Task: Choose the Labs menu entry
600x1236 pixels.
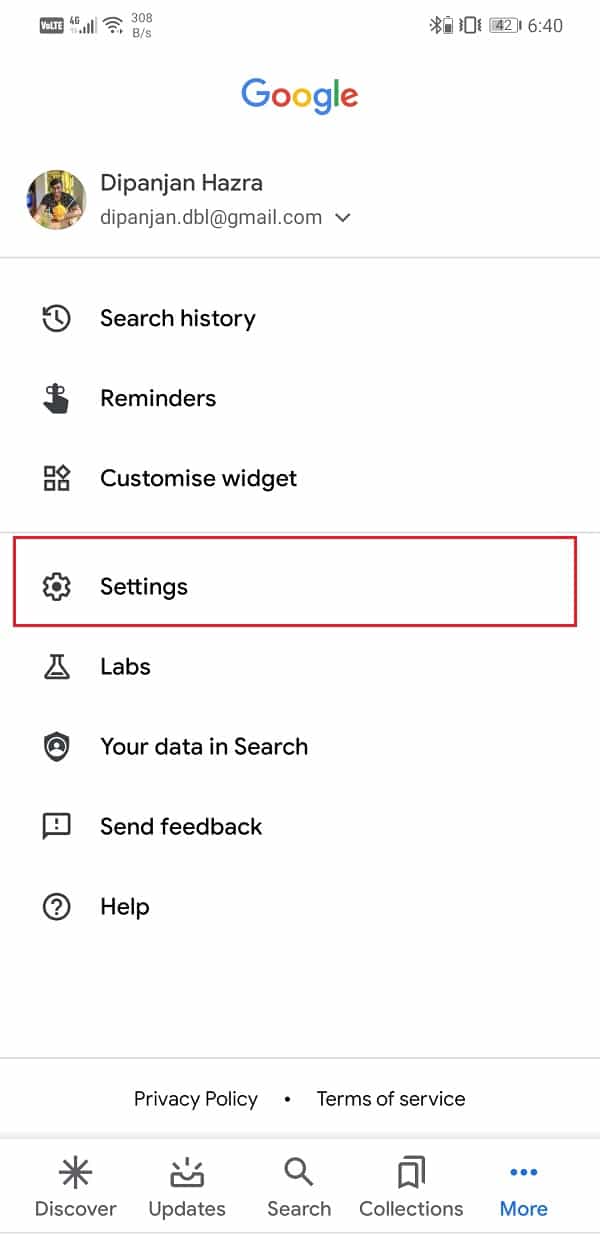Action: point(300,667)
